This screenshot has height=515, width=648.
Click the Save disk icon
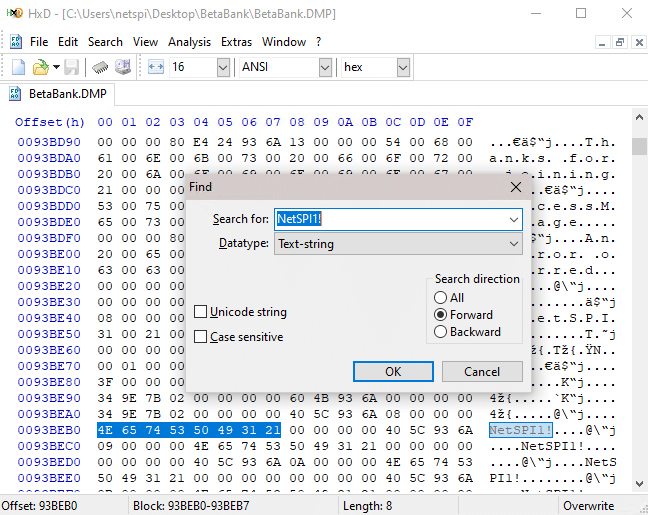(72, 67)
